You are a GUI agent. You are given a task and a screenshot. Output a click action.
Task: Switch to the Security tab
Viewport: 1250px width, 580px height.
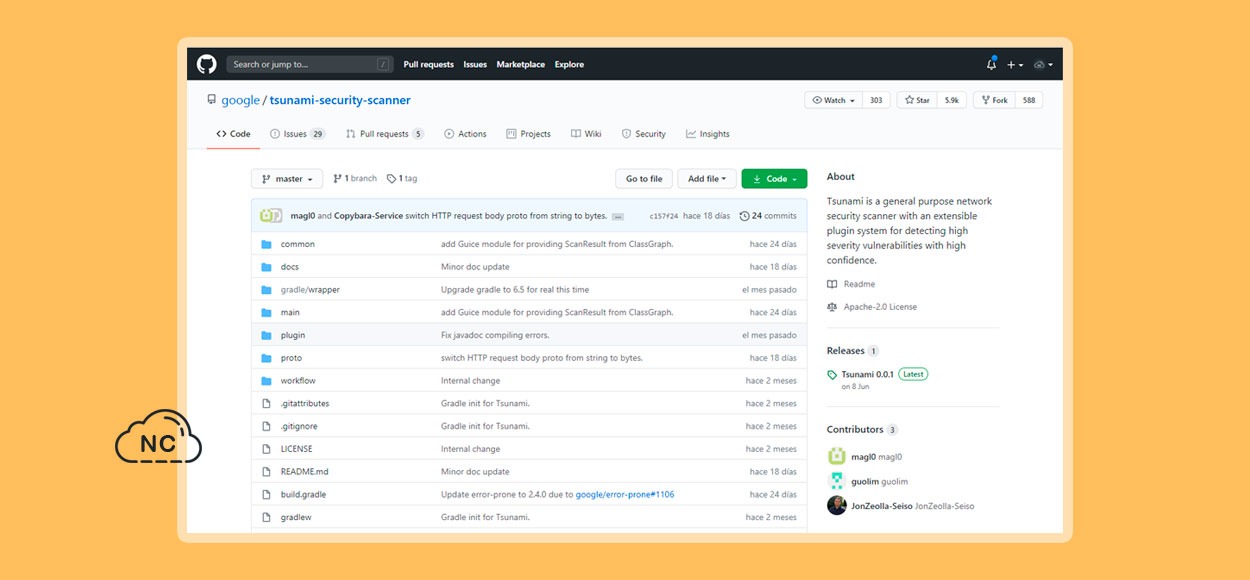pyautogui.click(x=644, y=134)
